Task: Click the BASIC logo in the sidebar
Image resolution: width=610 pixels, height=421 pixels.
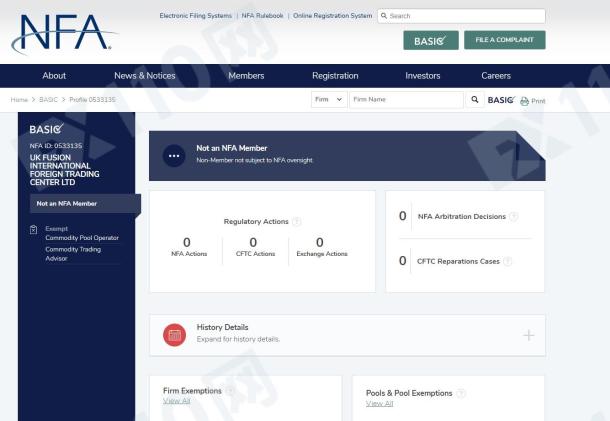Action: 46,128
